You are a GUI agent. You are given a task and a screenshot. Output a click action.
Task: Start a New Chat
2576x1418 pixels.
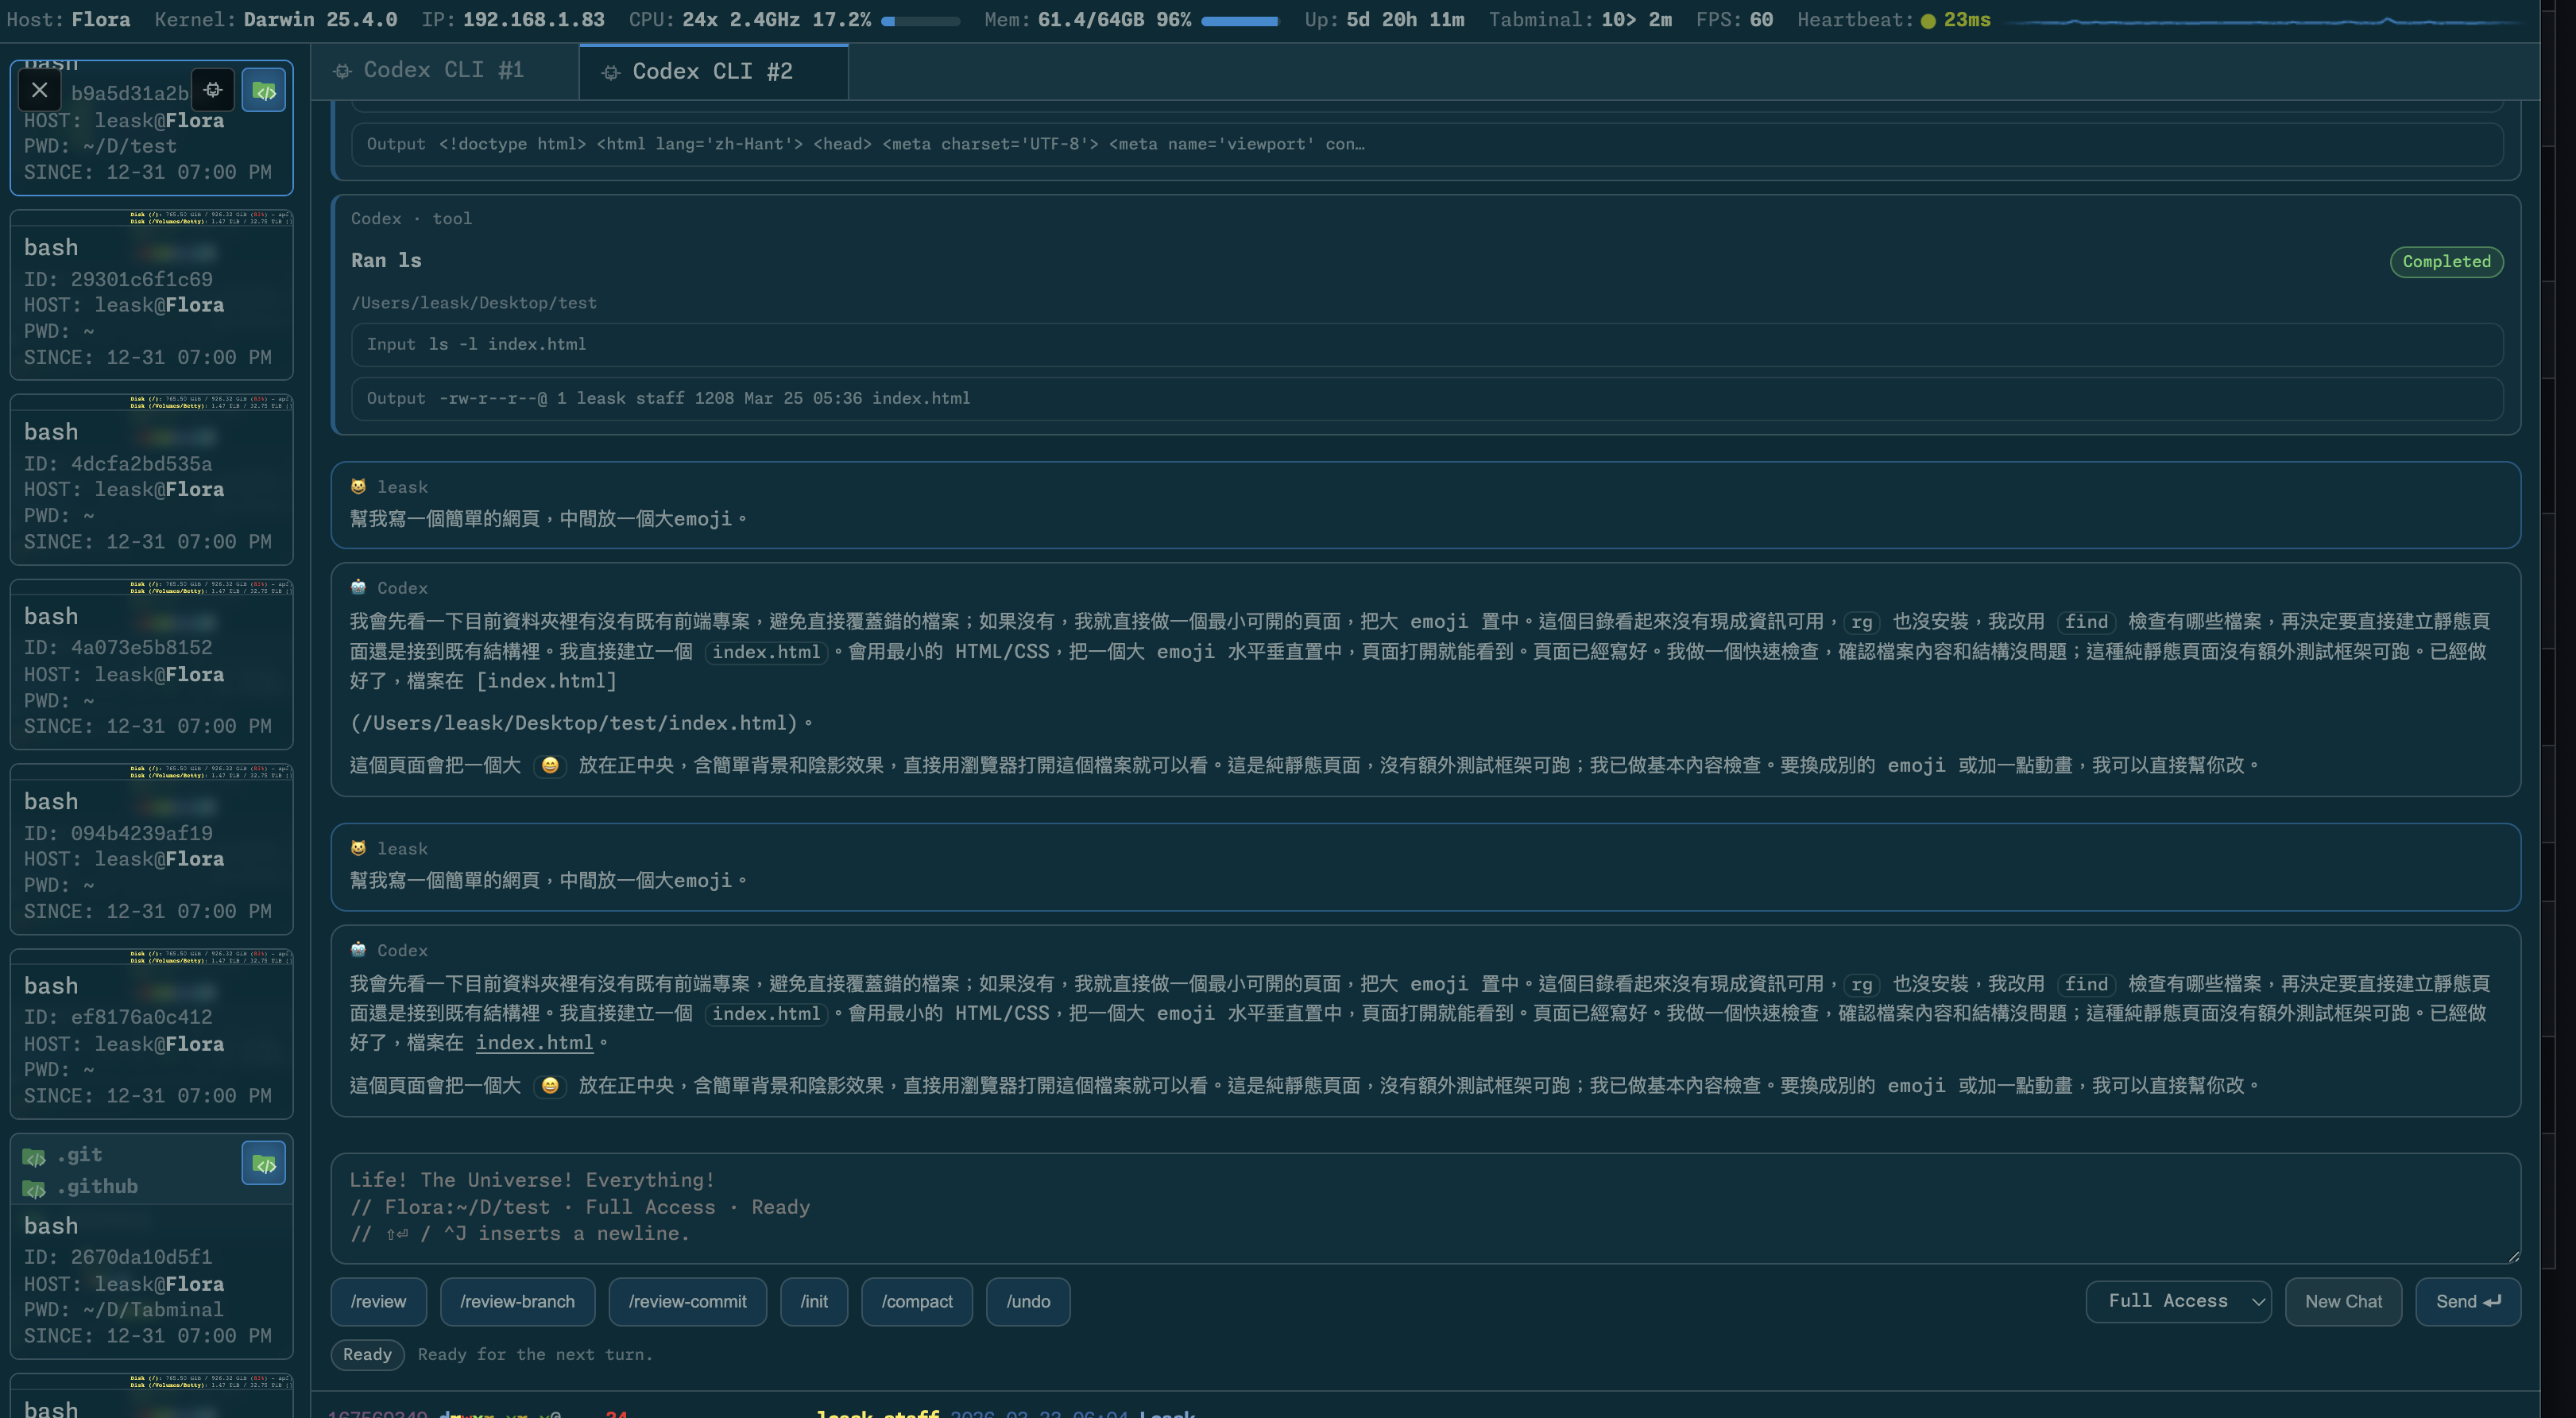[2342, 1301]
